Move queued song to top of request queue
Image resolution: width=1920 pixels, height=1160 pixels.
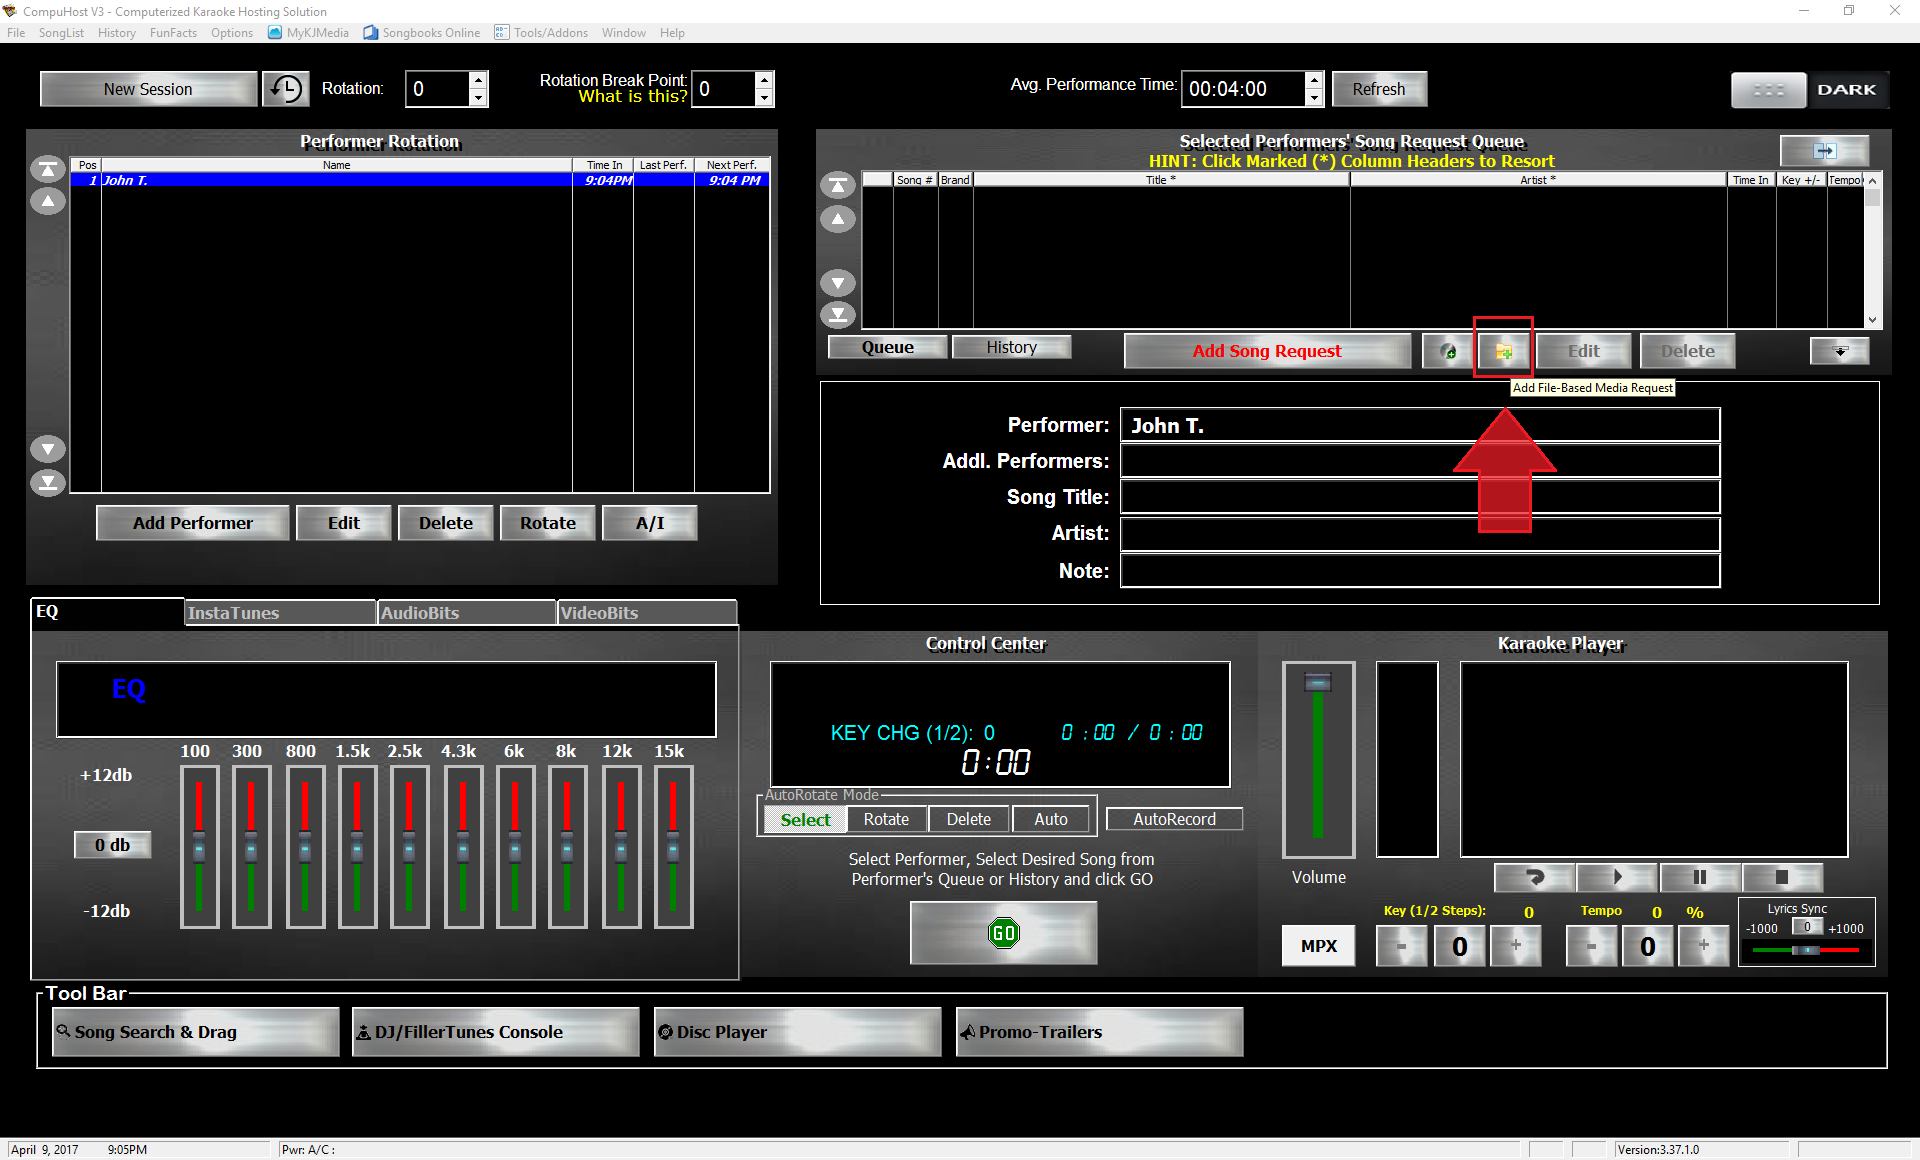pos(838,185)
